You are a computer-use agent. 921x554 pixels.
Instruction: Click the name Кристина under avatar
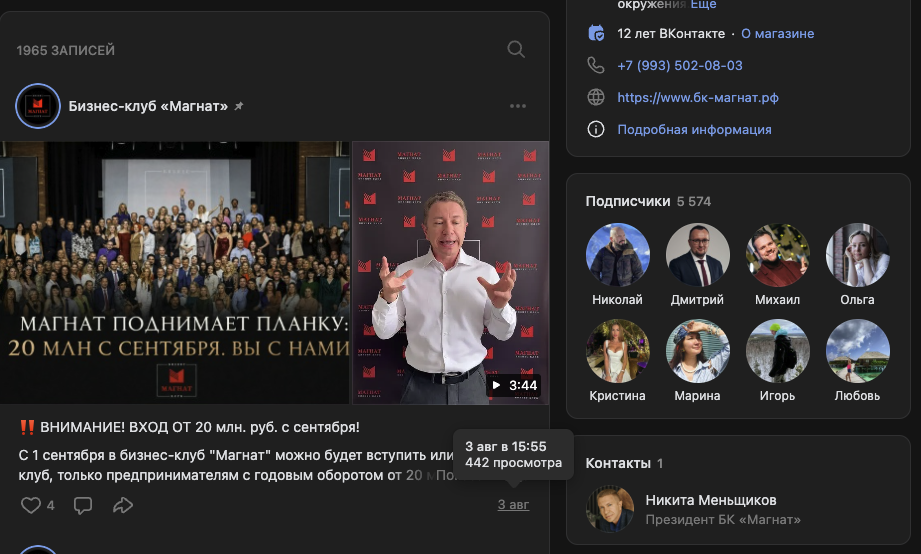pyautogui.click(x=617, y=396)
